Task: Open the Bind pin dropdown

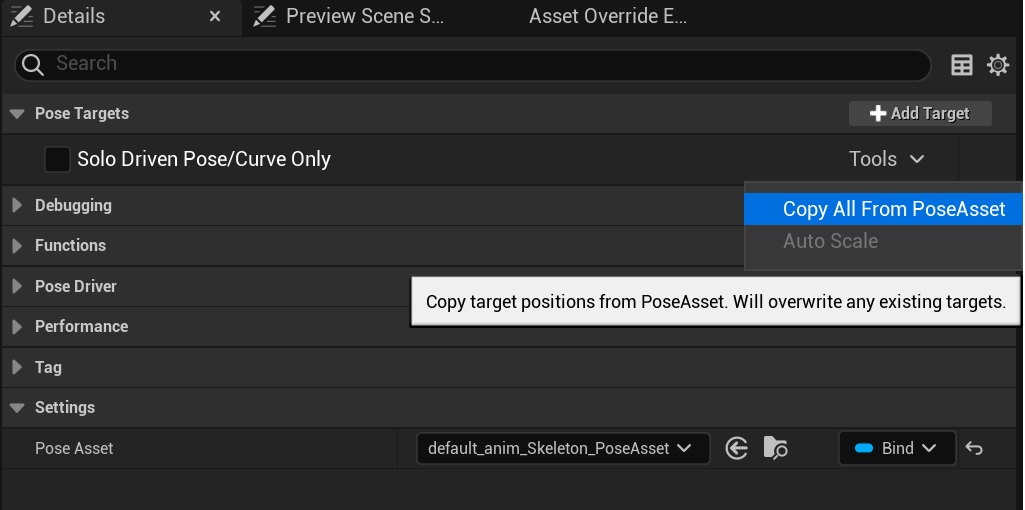Action: pos(896,448)
